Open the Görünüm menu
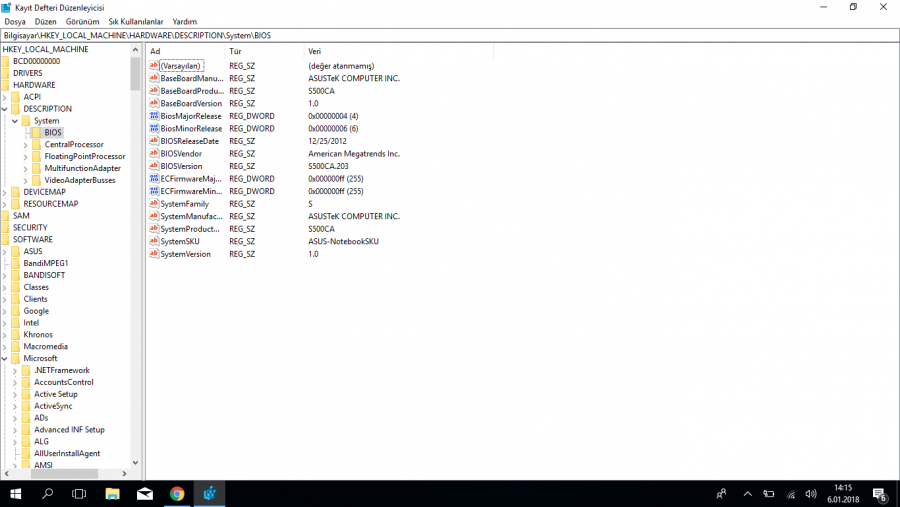900x507 pixels. tap(82, 21)
